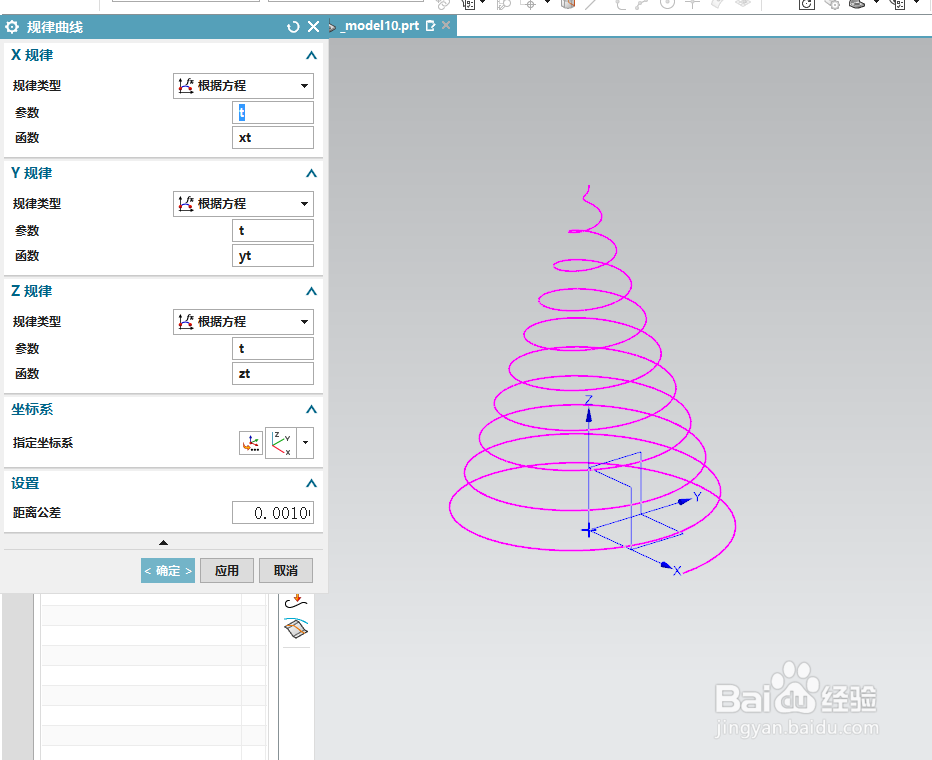The image size is (932, 760).
Task: Confirm with the 确定 button
Action: [168, 570]
